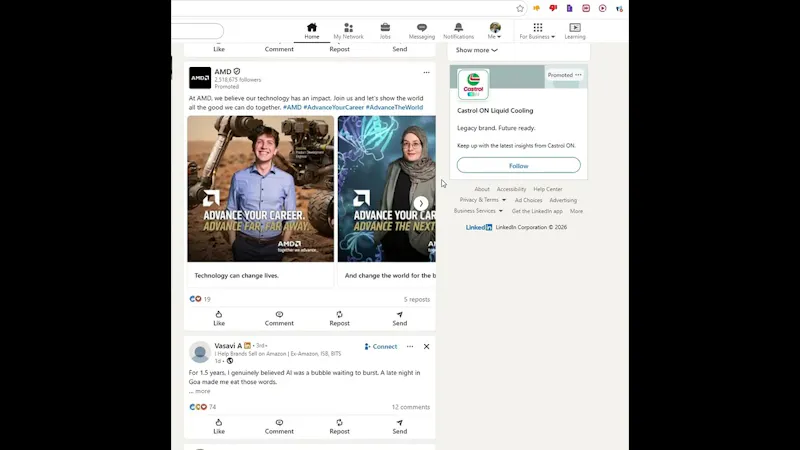
Task: Repost the AMD post
Action: [339, 318]
